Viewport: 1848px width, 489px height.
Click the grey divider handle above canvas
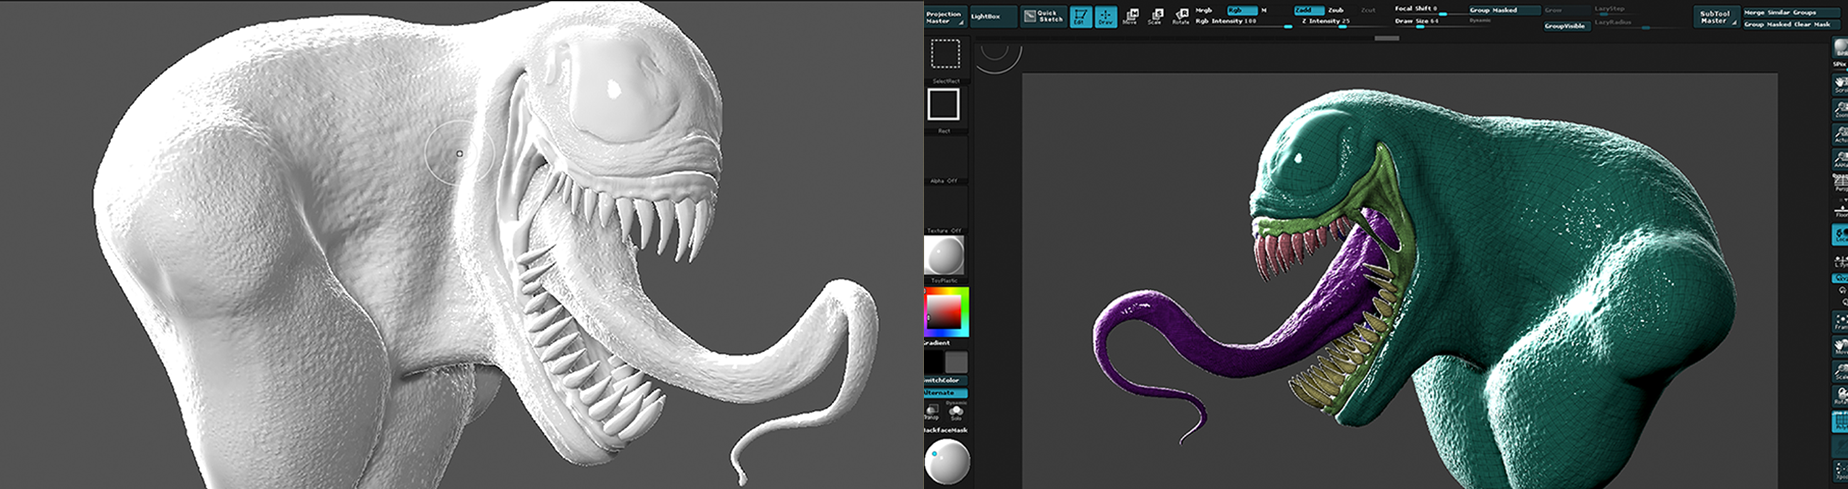pos(1386,38)
